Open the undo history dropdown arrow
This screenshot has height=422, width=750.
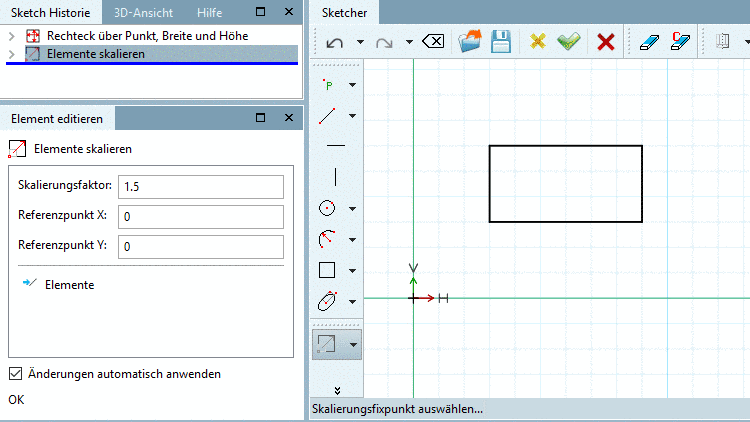(360, 42)
